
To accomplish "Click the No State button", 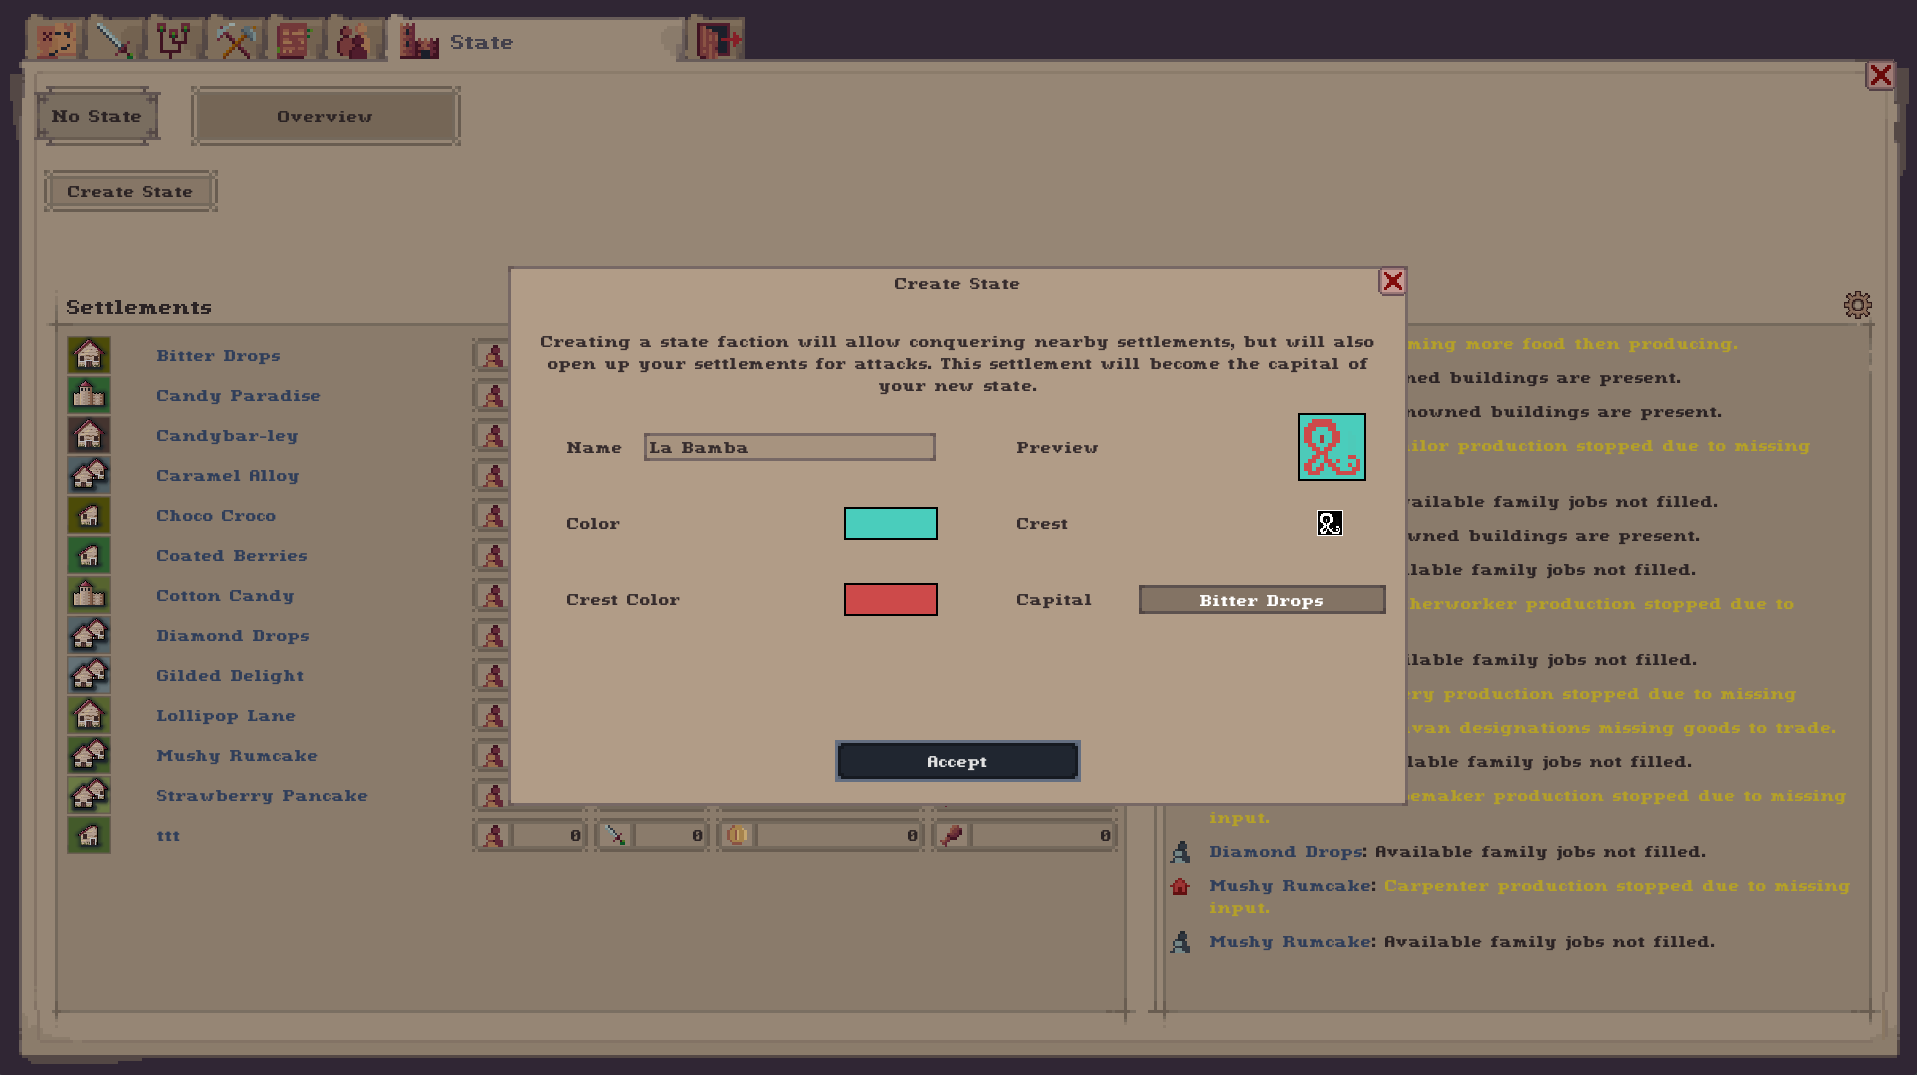I will tap(97, 116).
